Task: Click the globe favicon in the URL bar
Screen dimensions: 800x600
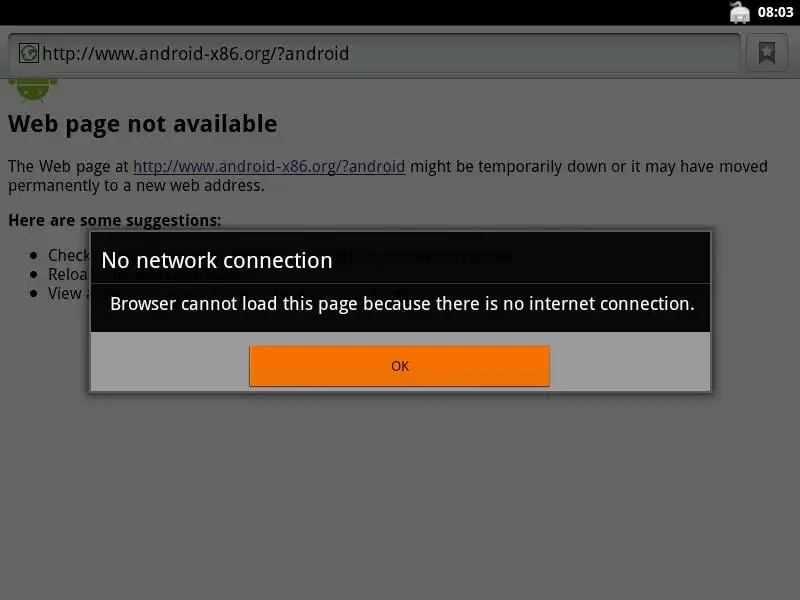Action: tap(29, 53)
